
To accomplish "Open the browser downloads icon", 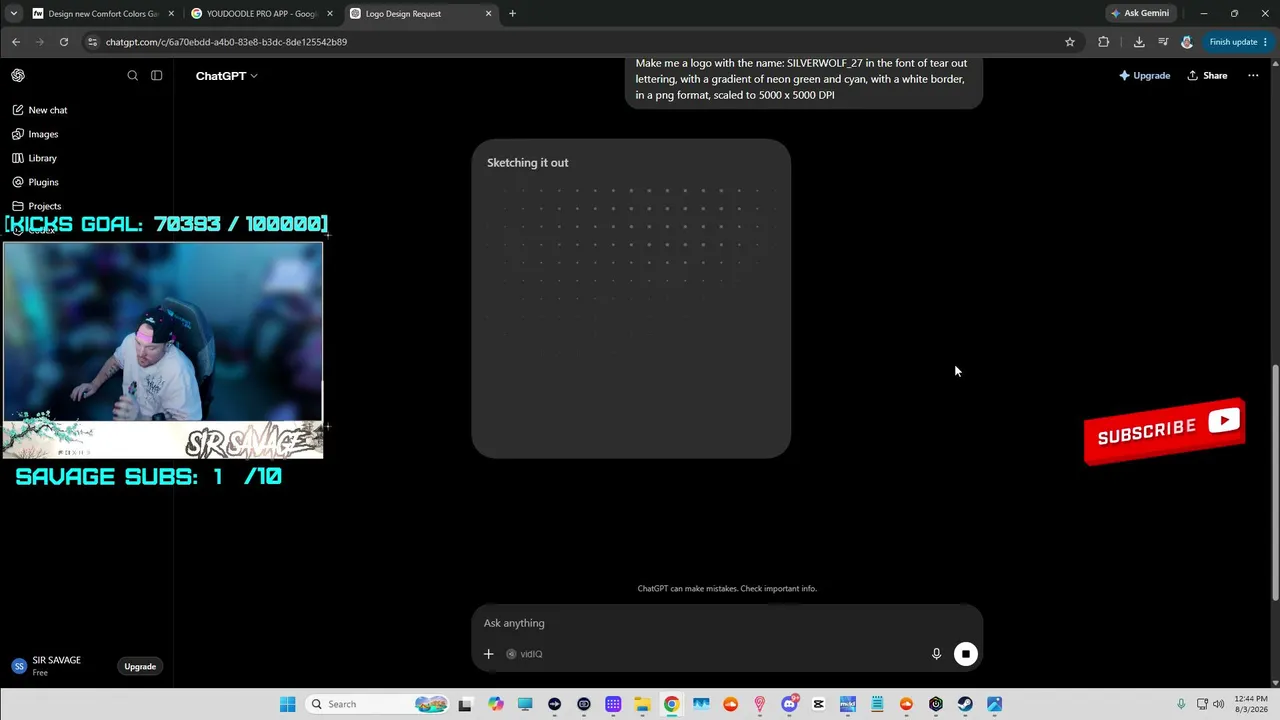I will (1139, 42).
